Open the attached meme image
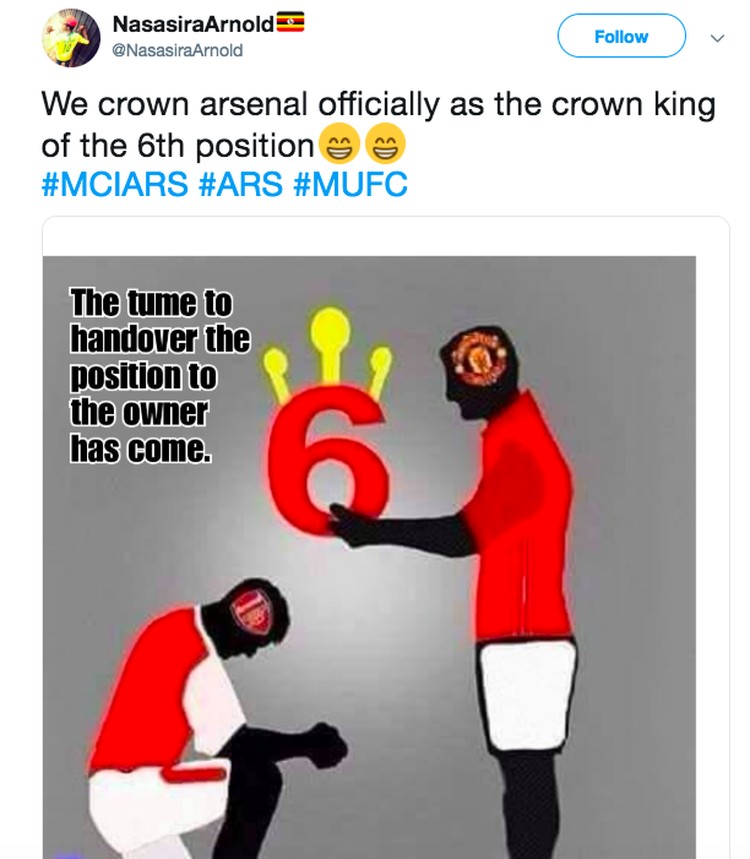This screenshot has width=750, height=859. point(369,557)
